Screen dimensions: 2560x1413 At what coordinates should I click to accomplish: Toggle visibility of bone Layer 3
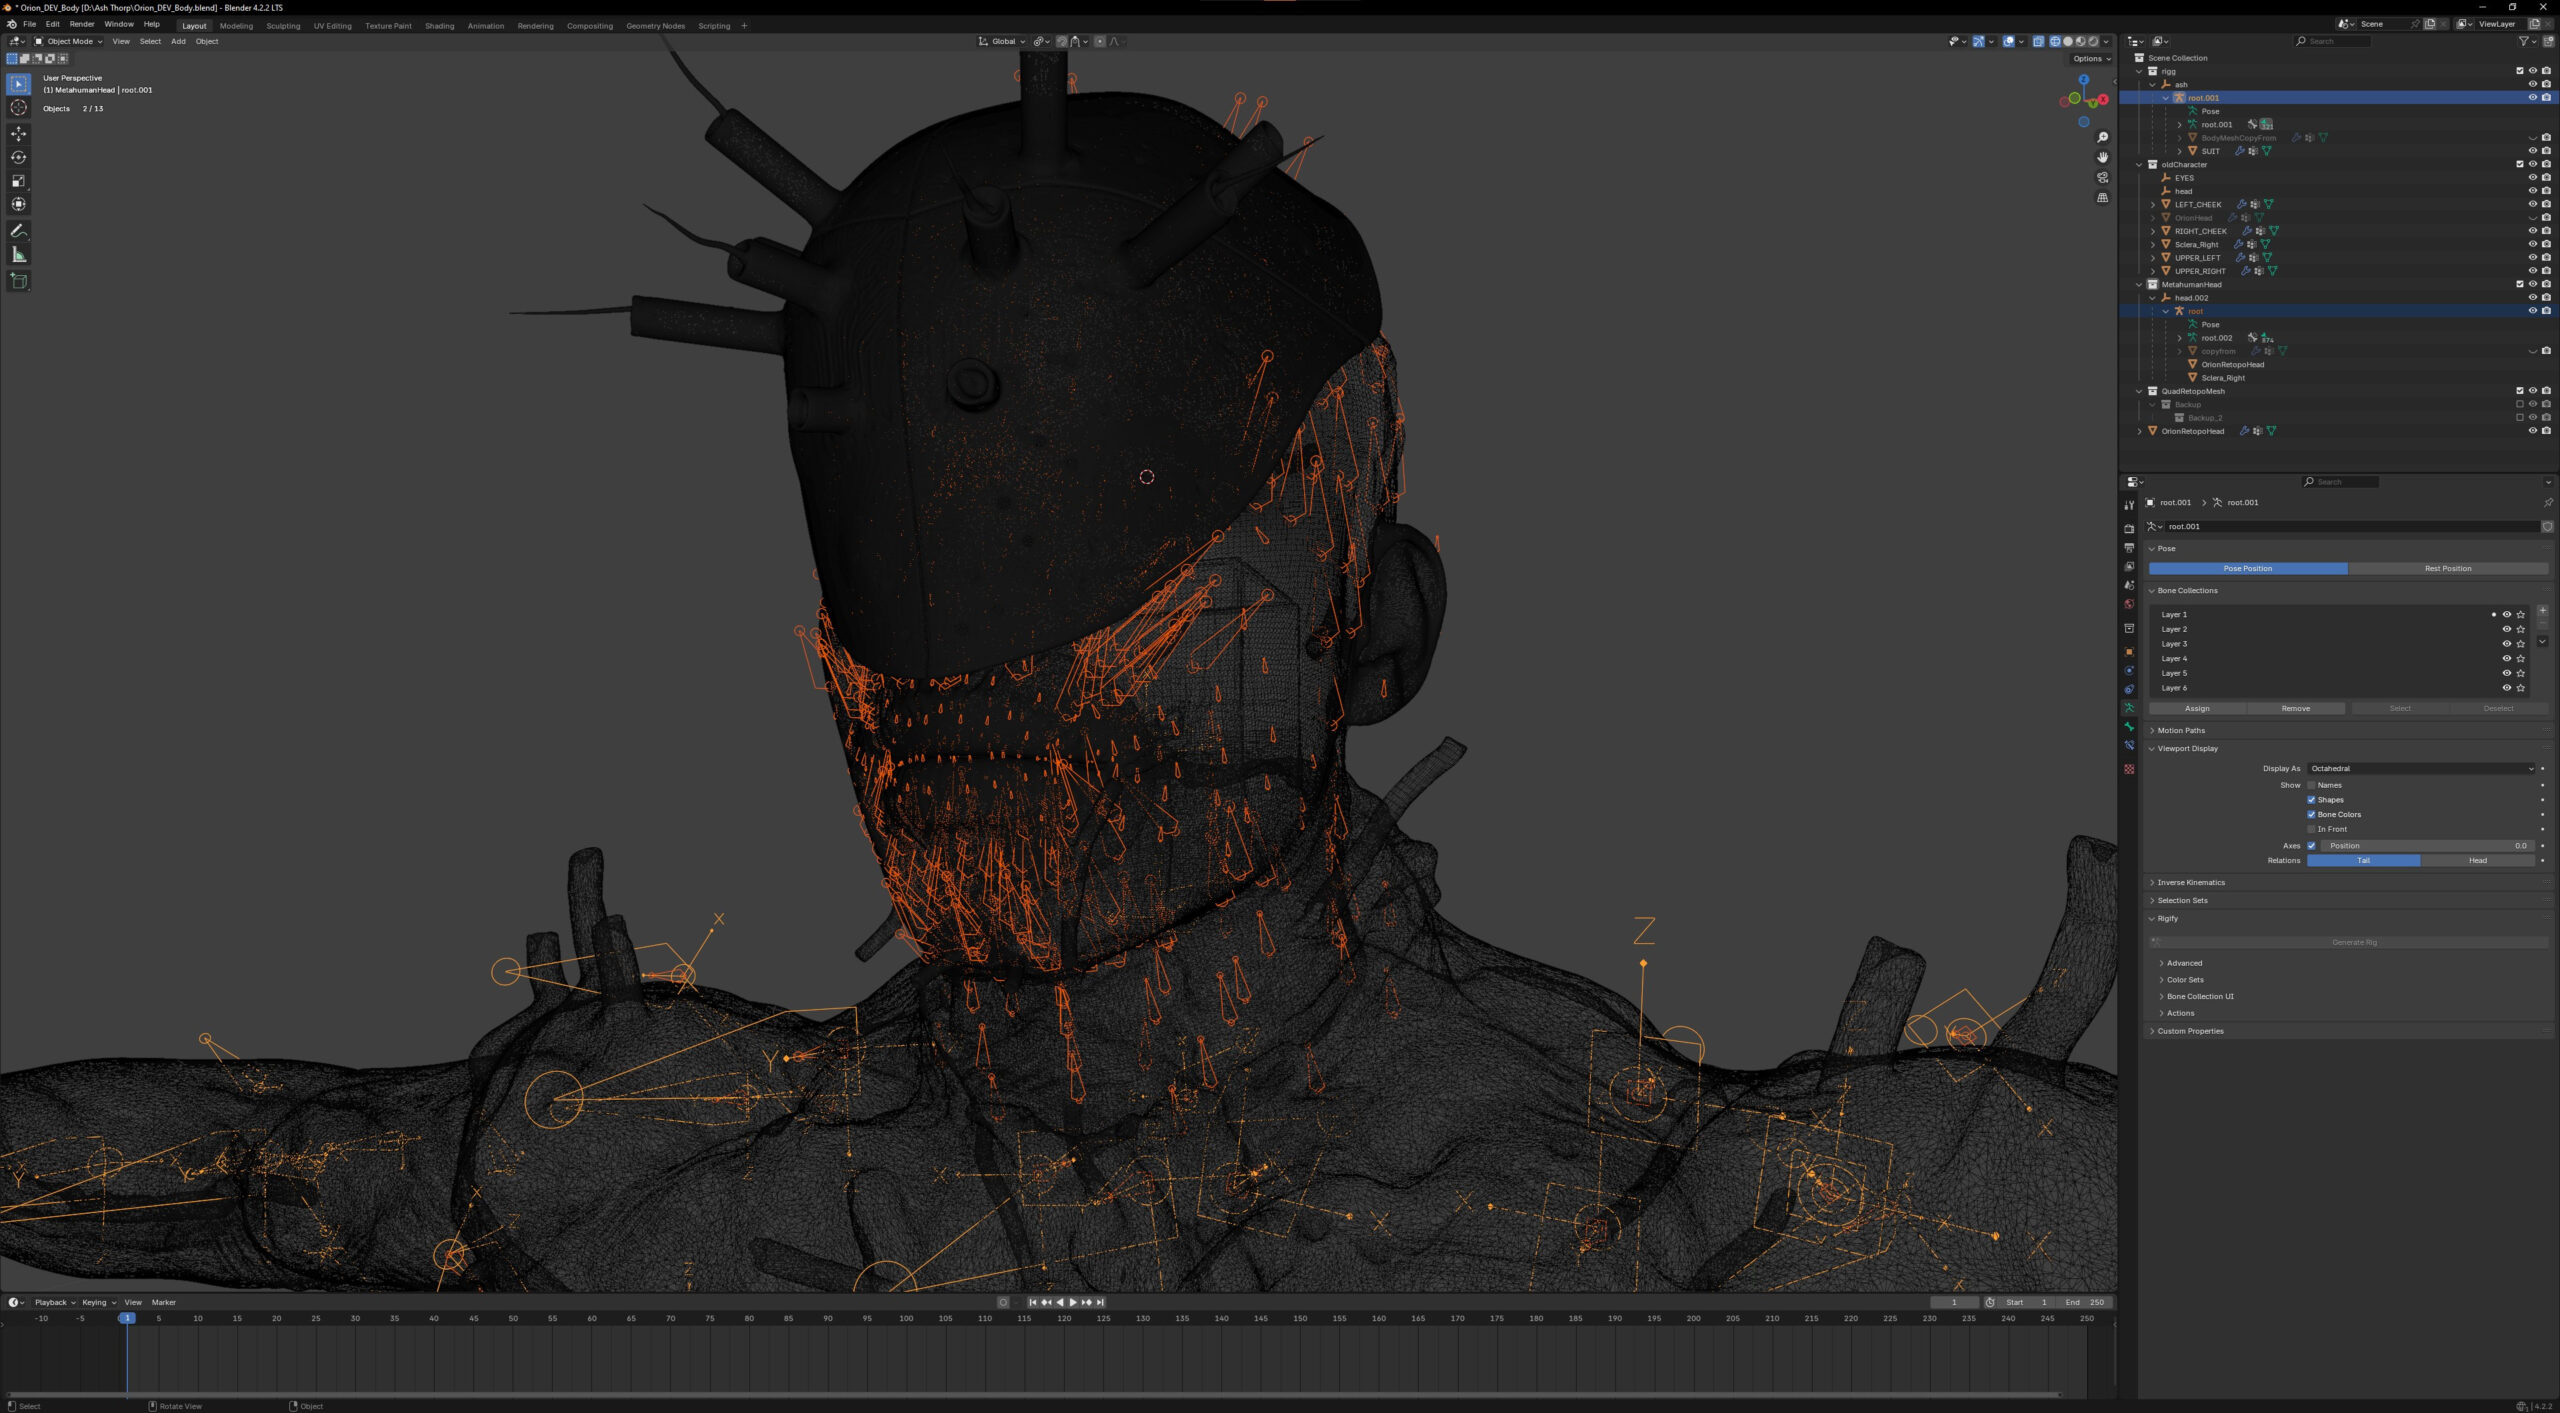coord(2506,644)
